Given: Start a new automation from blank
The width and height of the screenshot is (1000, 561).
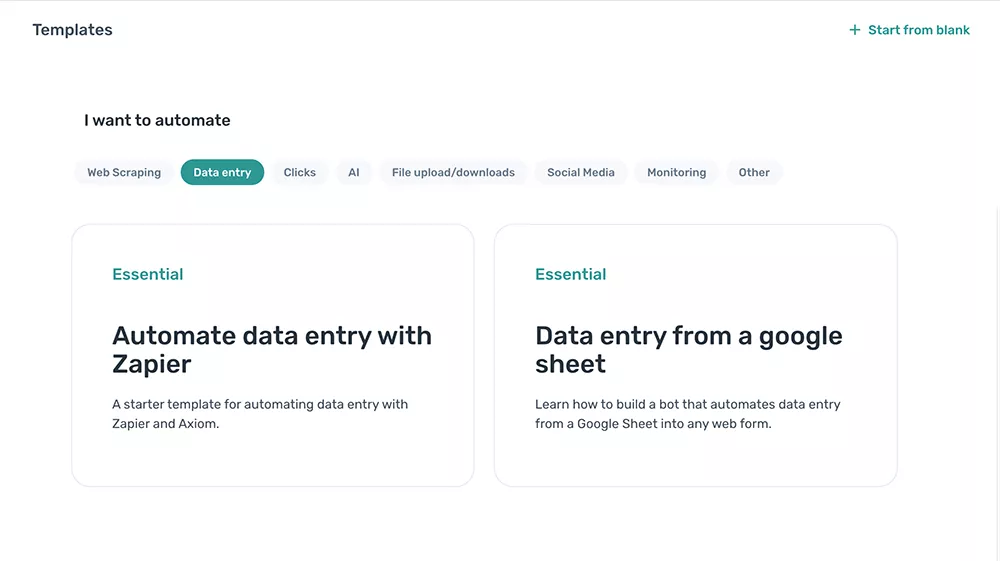Looking at the screenshot, I should click(918, 30).
